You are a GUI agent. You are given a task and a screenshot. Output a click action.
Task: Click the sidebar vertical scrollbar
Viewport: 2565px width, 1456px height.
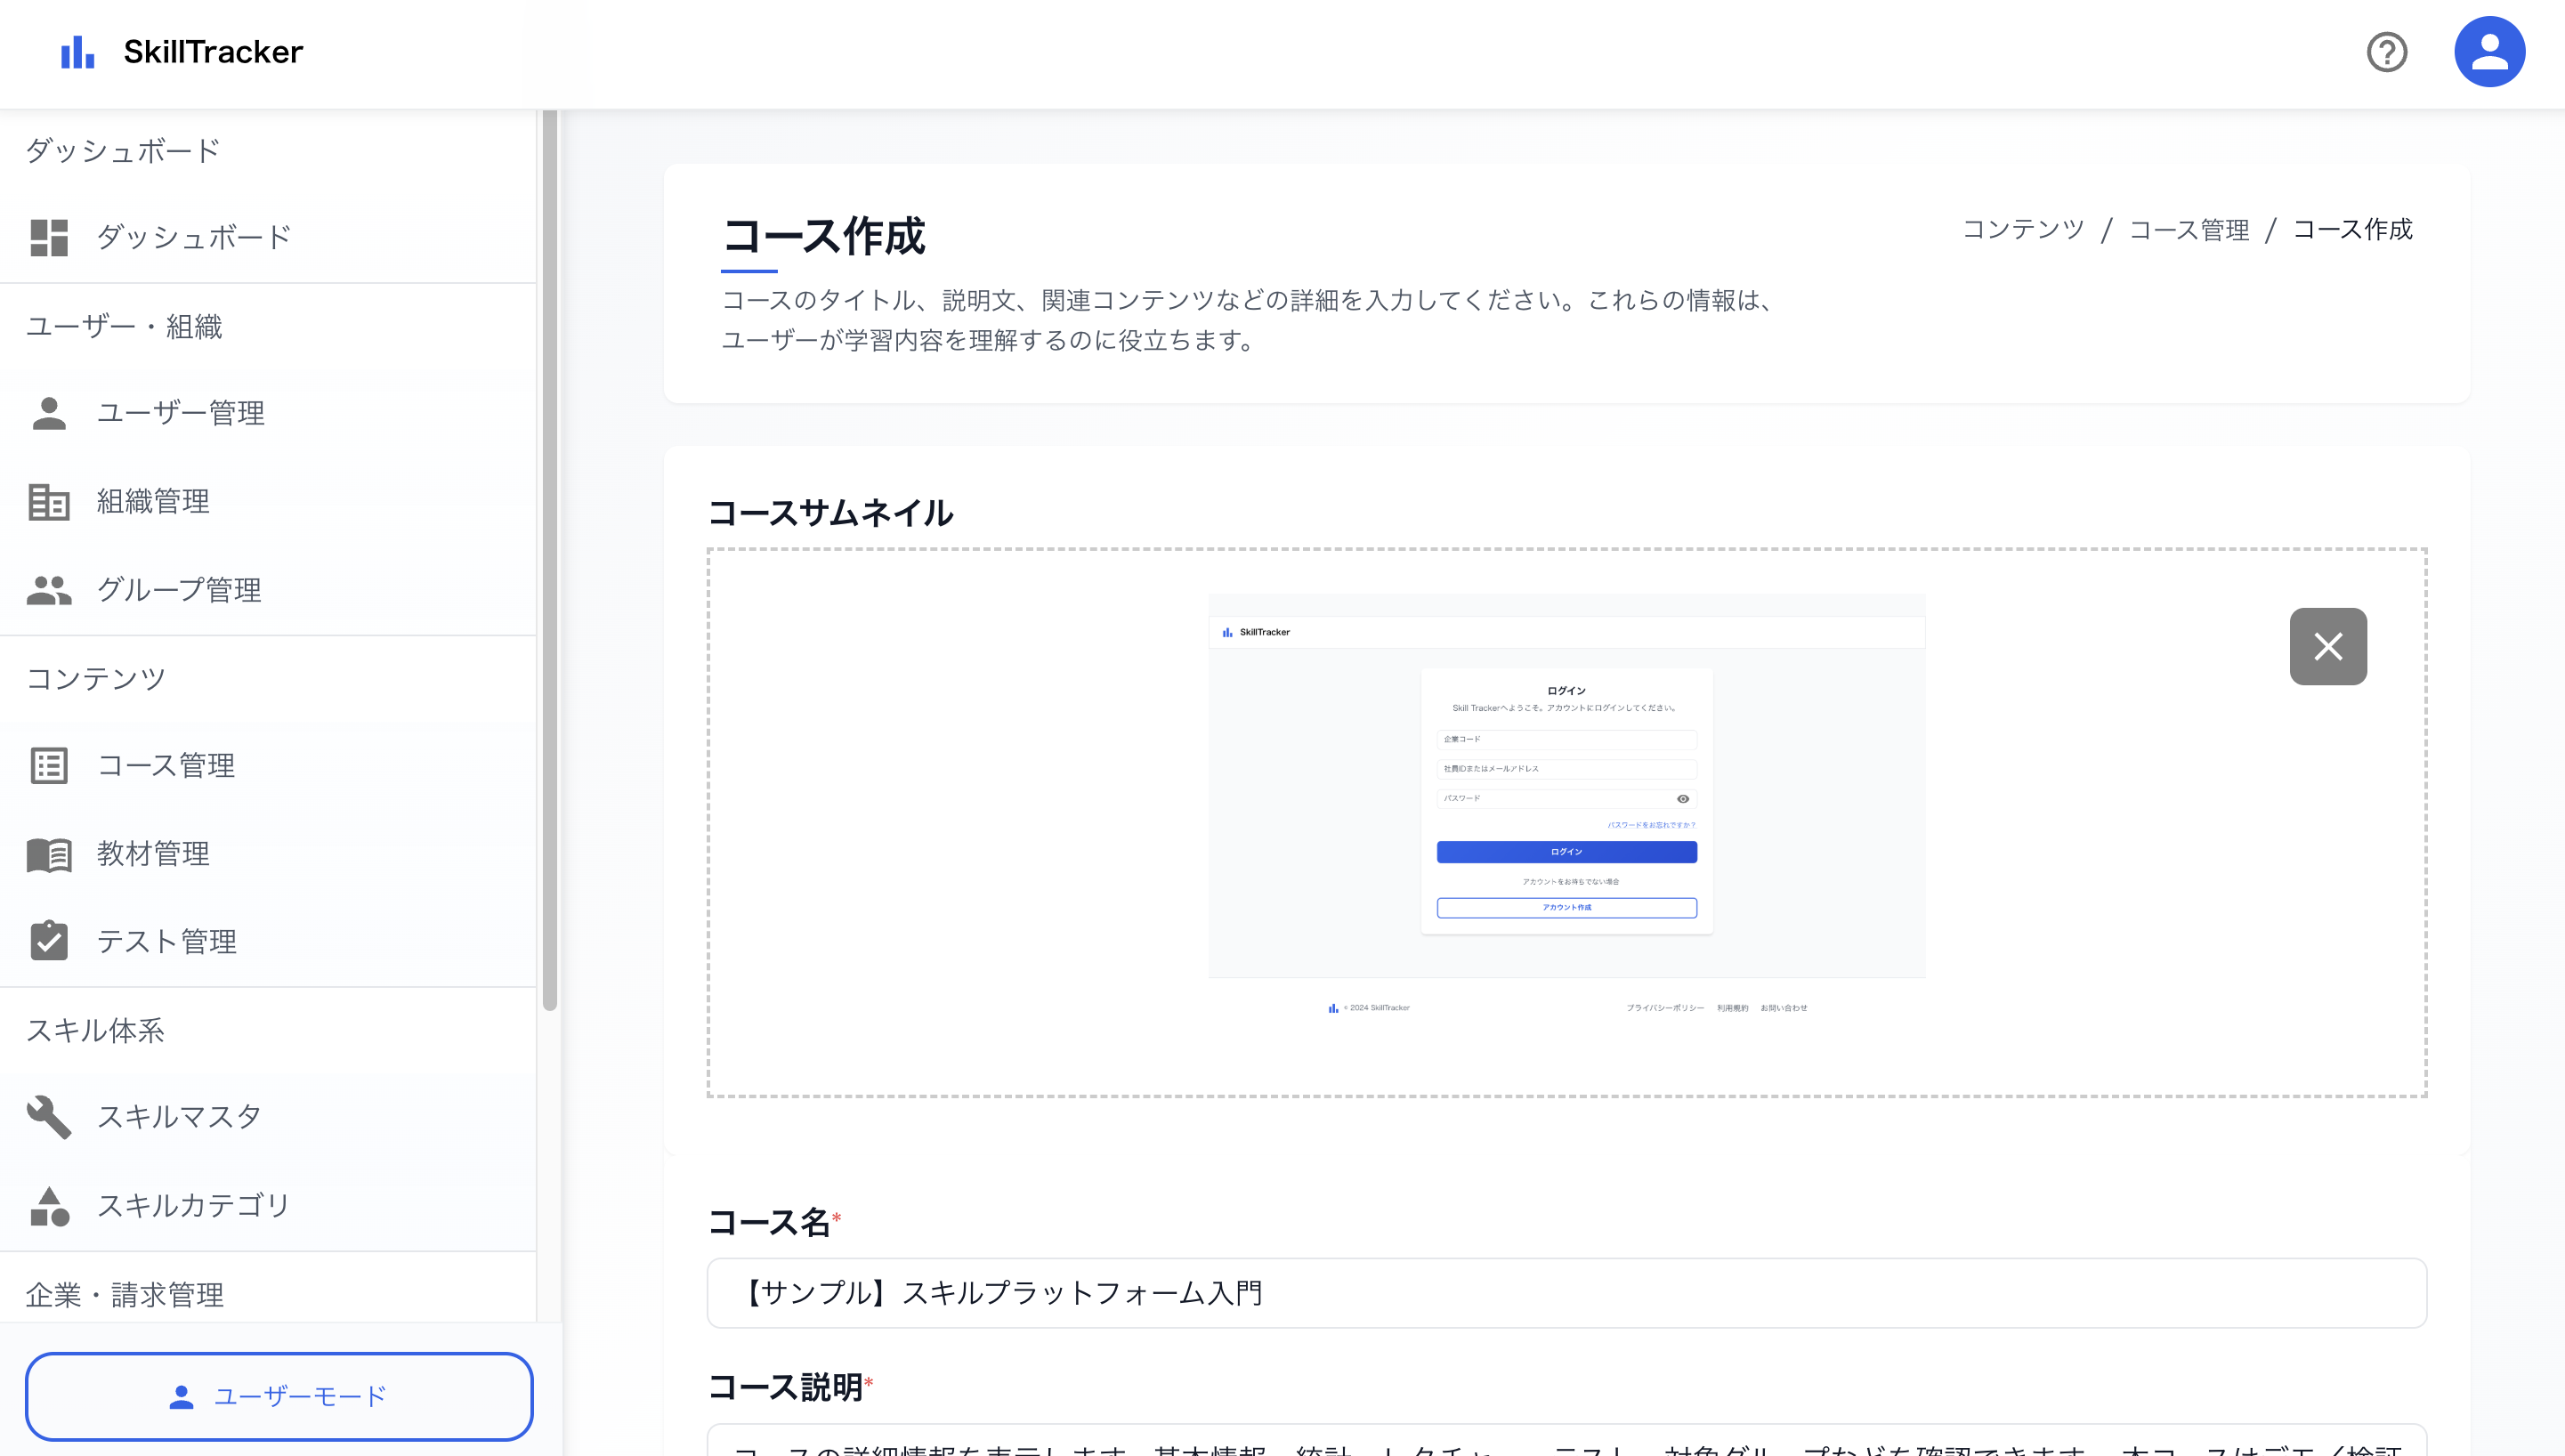(549, 560)
